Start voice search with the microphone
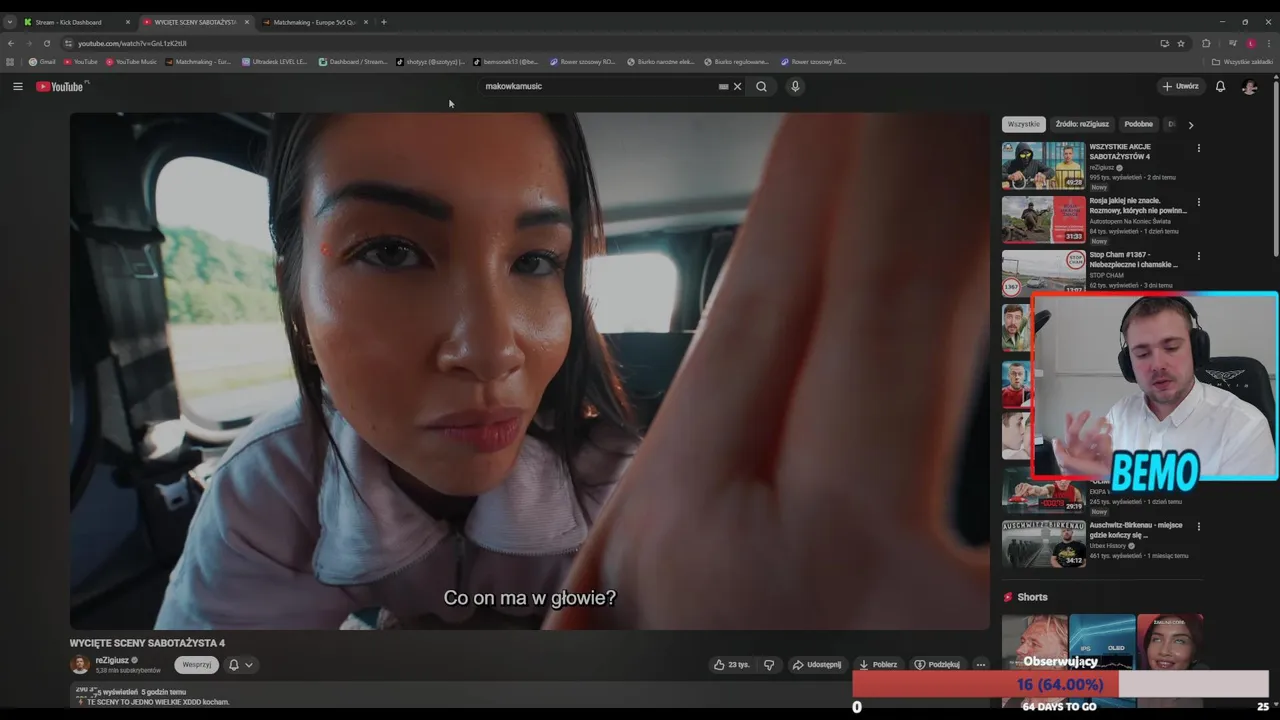 pyautogui.click(x=795, y=86)
